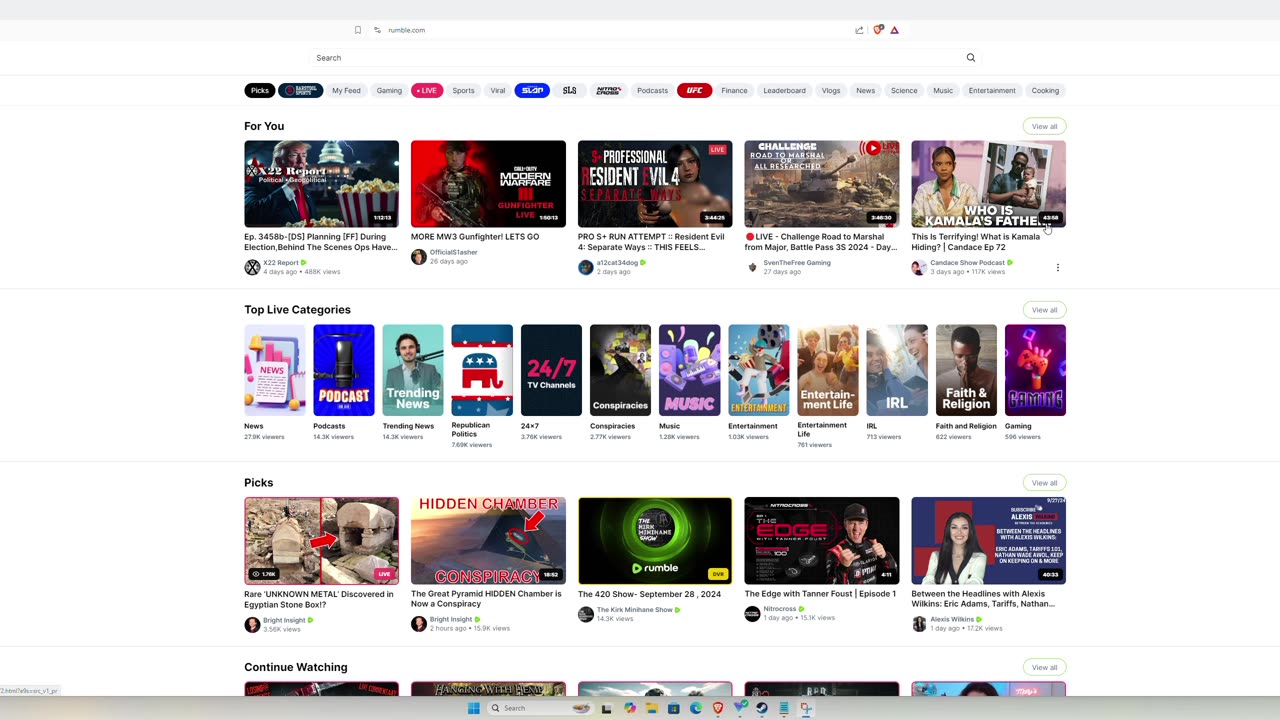Open the X22 Report channel link

click(x=281, y=263)
